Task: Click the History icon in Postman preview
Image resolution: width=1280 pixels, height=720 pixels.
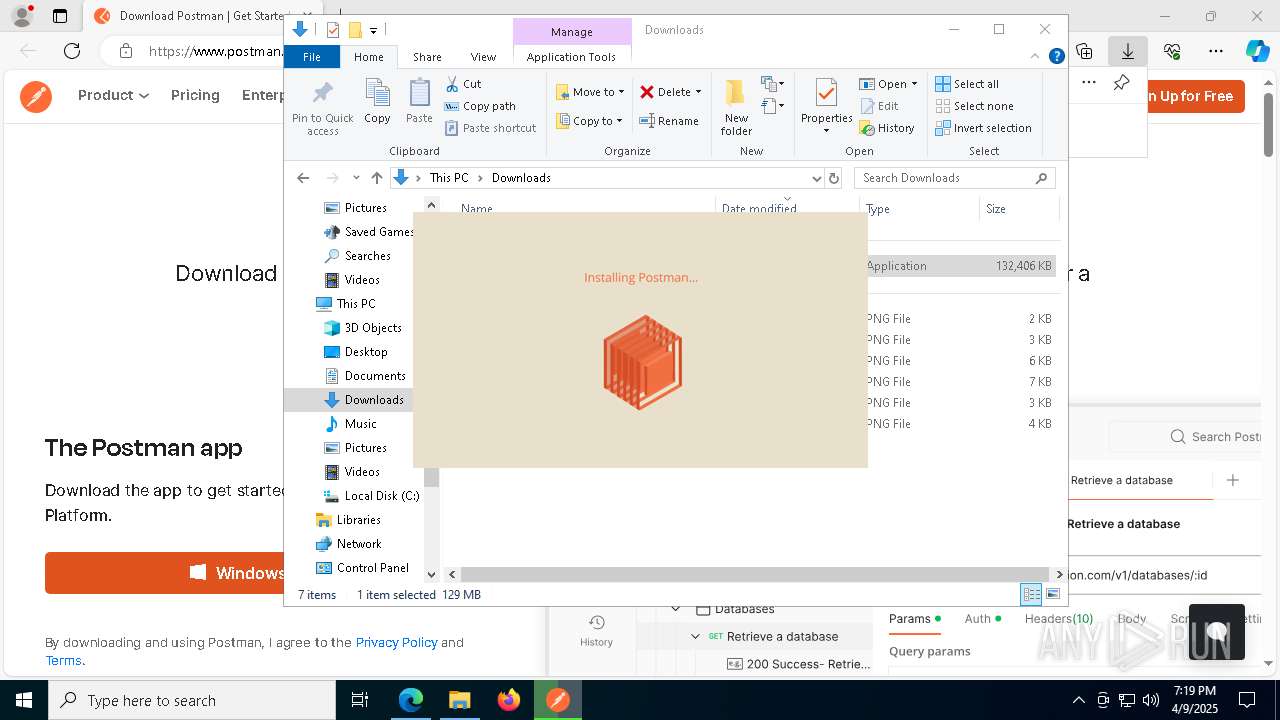Action: coord(597,622)
